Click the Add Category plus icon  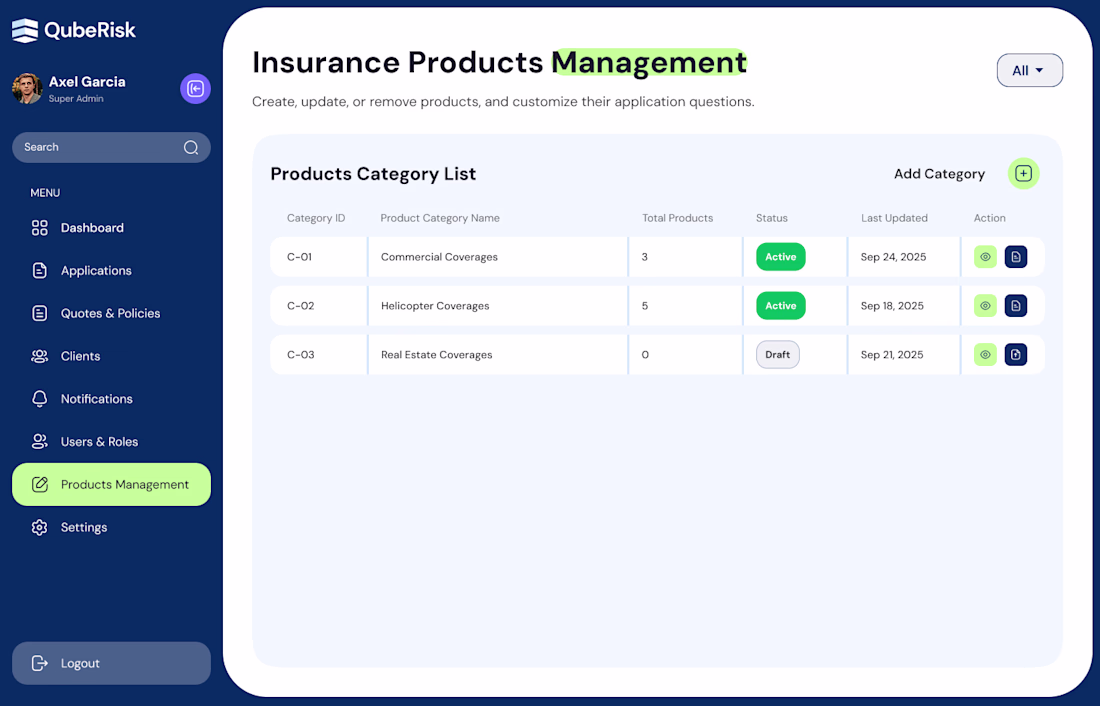tap(1024, 173)
